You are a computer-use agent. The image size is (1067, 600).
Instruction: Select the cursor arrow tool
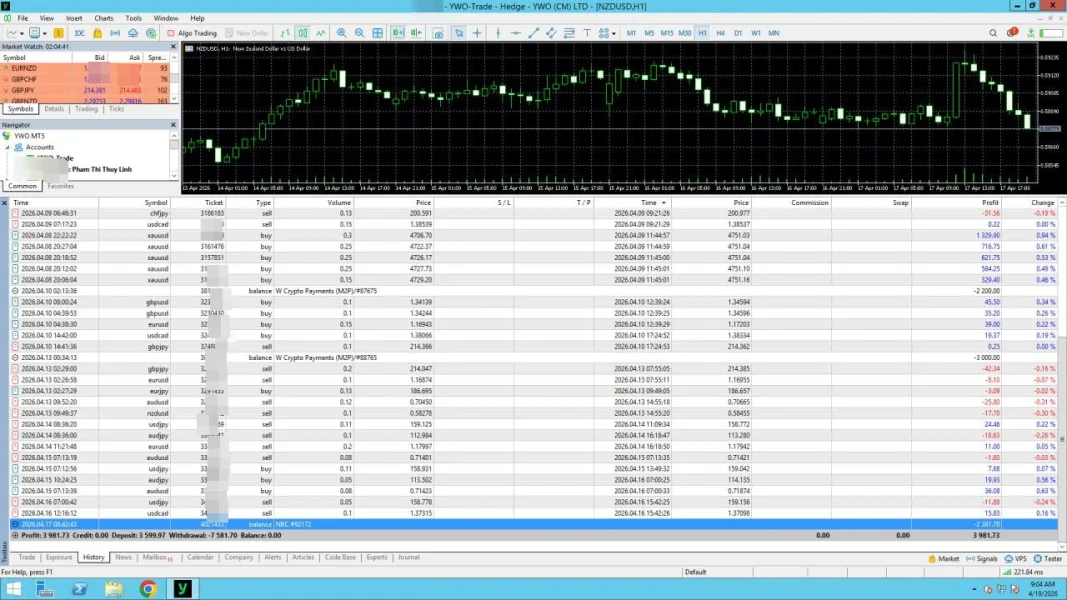click(x=459, y=33)
